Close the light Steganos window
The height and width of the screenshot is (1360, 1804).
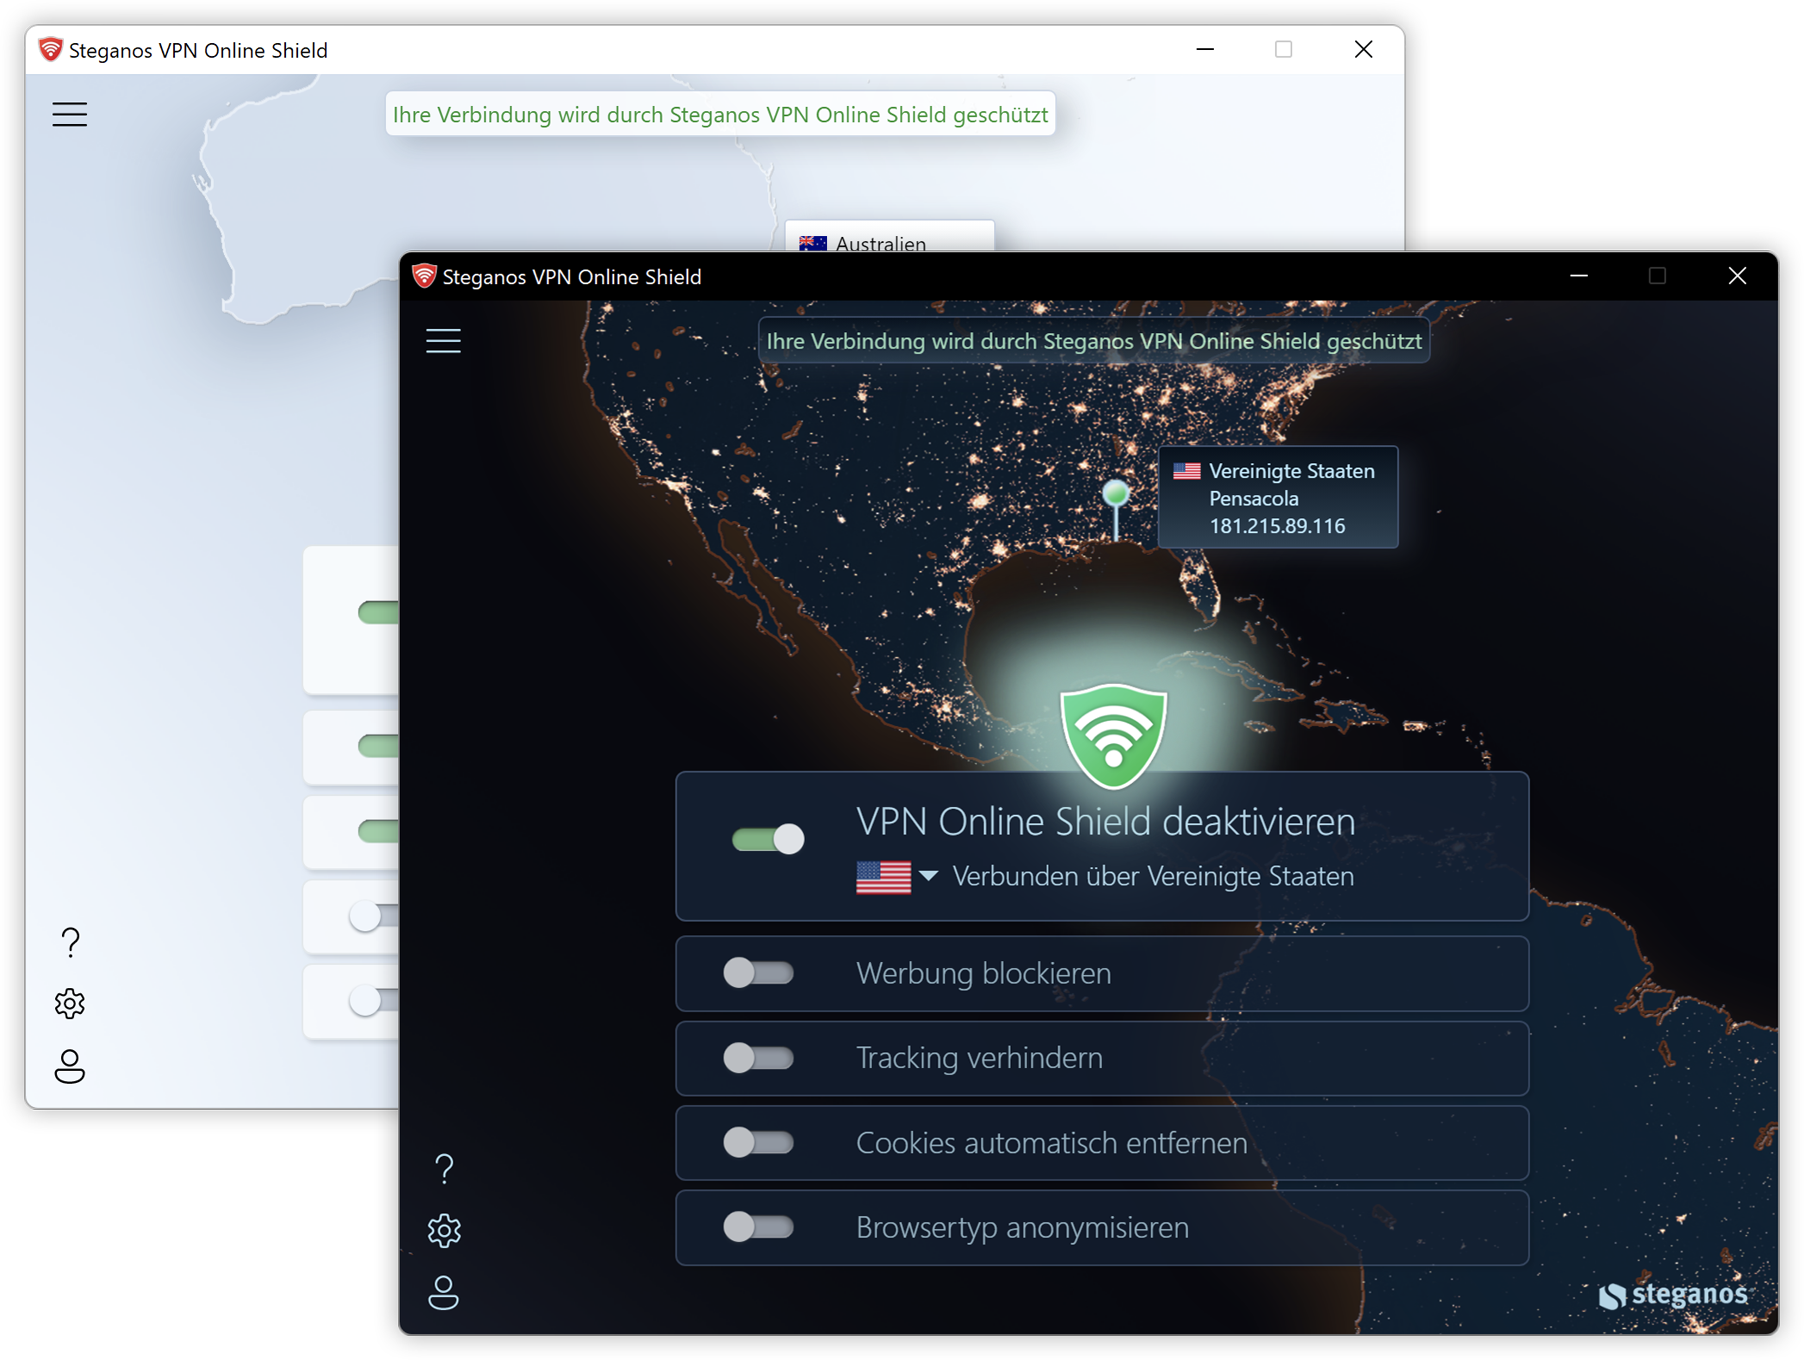(1364, 49)
